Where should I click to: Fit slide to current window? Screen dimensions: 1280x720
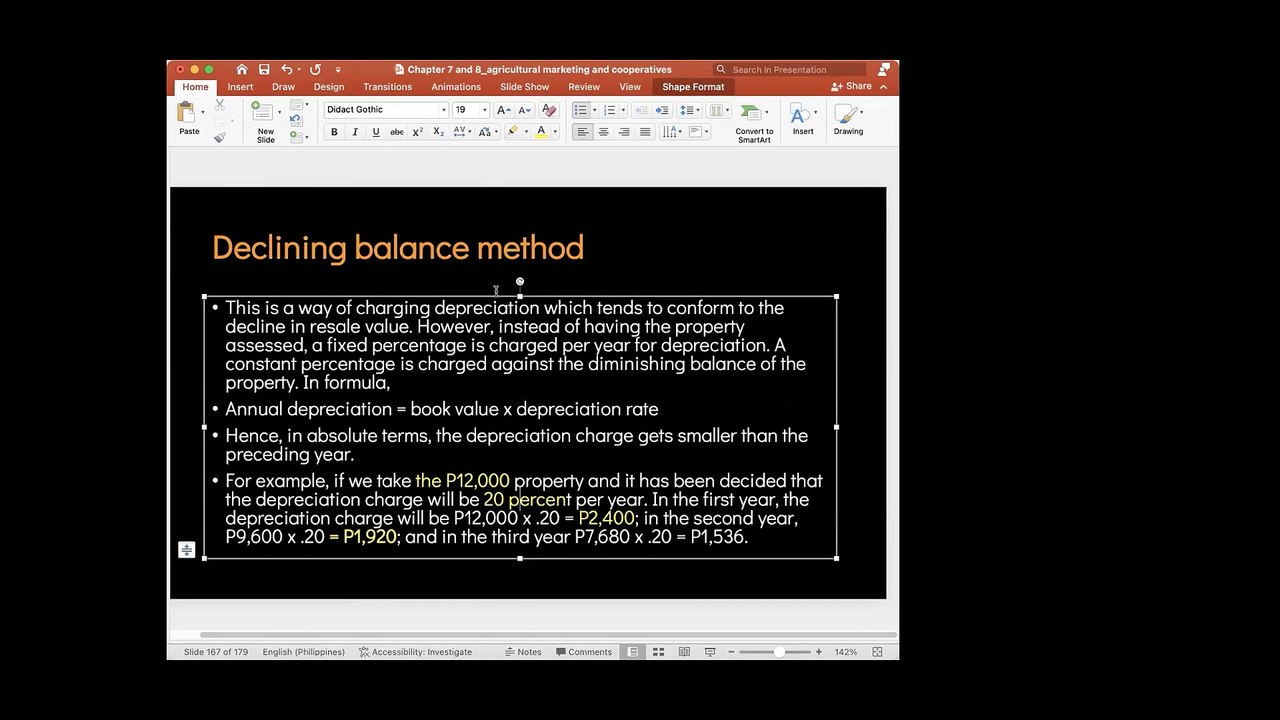[877, 652]
